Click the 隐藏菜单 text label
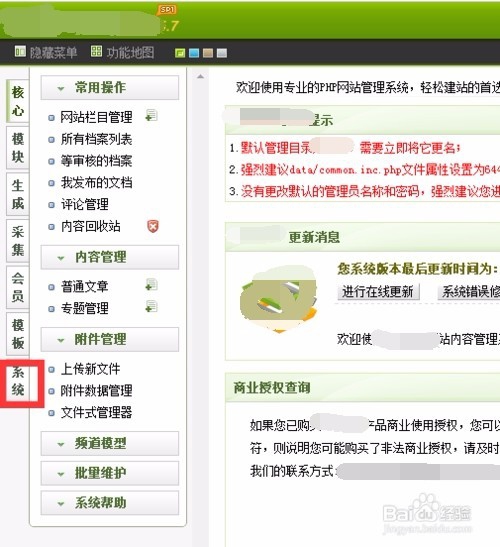 tap(53, 53)
